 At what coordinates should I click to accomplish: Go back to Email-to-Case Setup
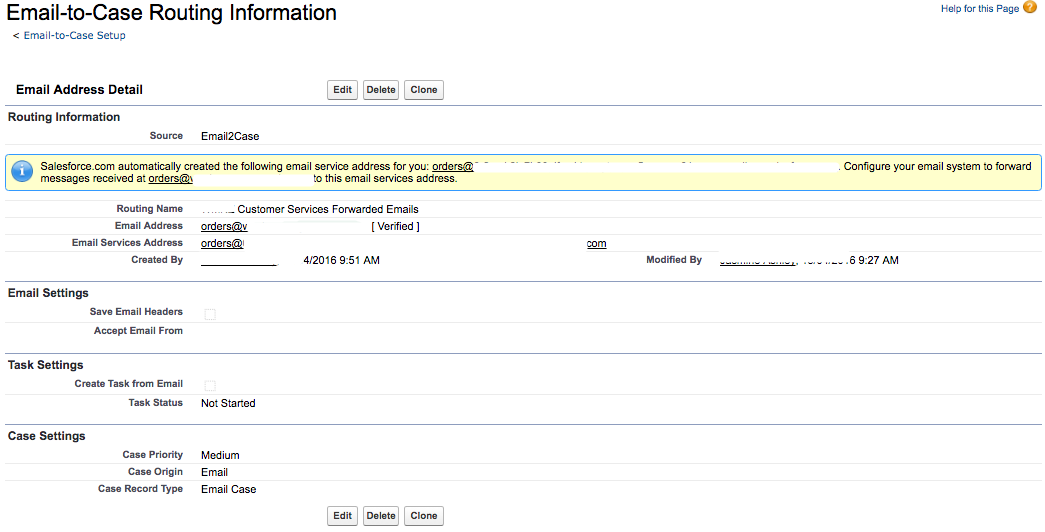tap(74, 35)
